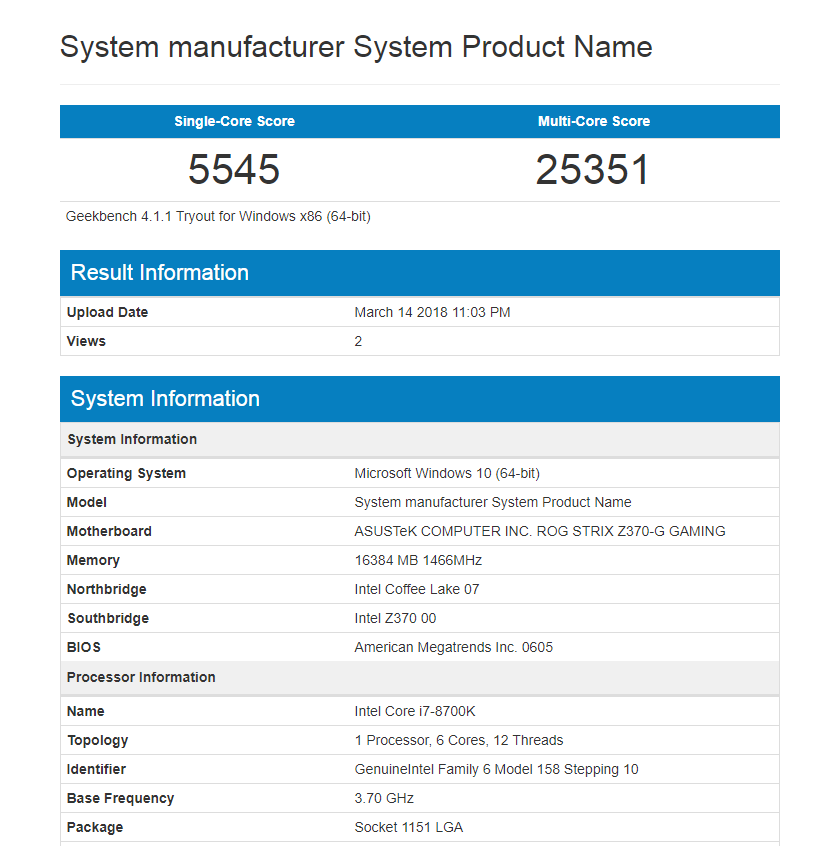Select the views count value 2
833x846 pixels.
(x=358, y=342)
